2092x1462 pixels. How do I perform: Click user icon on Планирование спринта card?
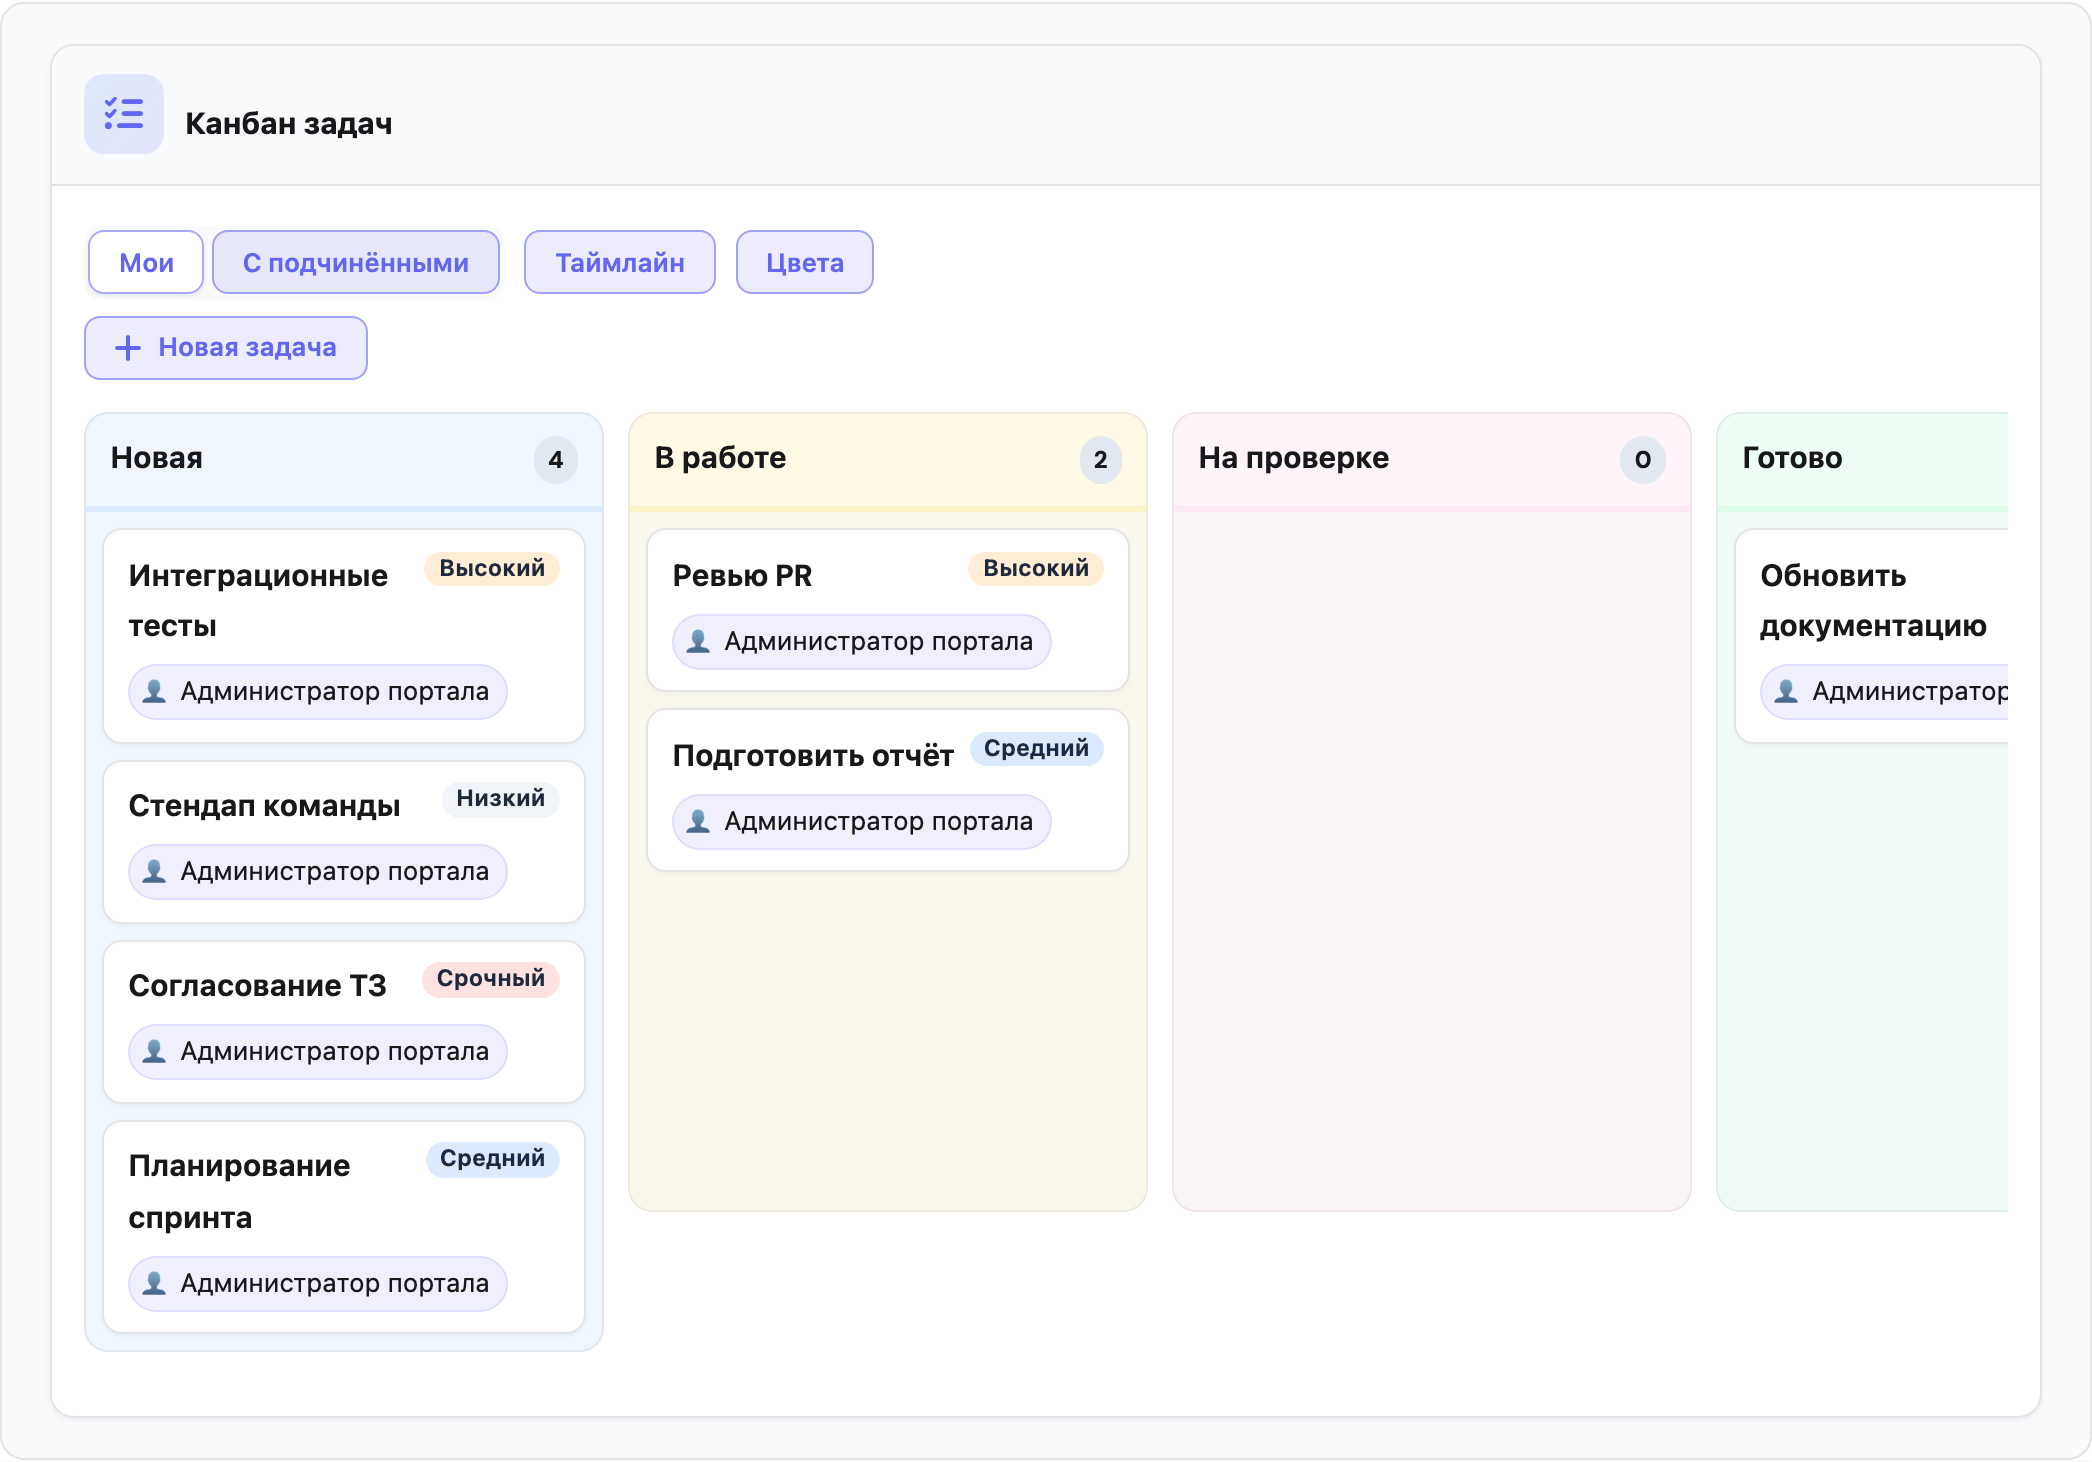(154, 1284)
